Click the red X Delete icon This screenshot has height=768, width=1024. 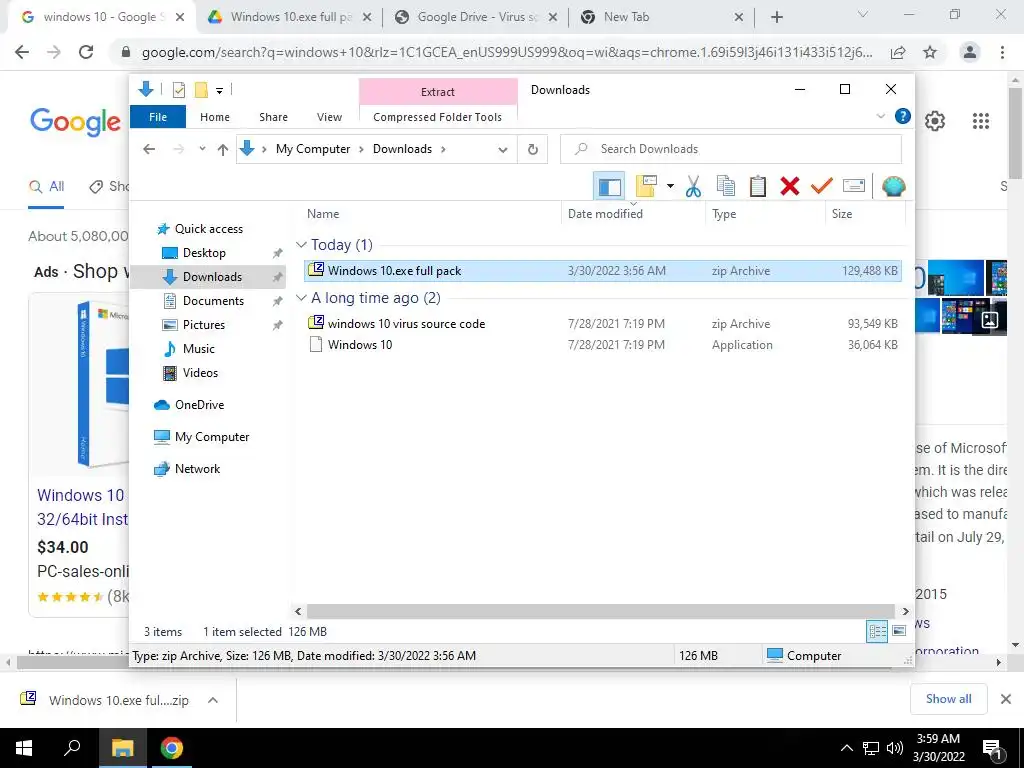790,187
